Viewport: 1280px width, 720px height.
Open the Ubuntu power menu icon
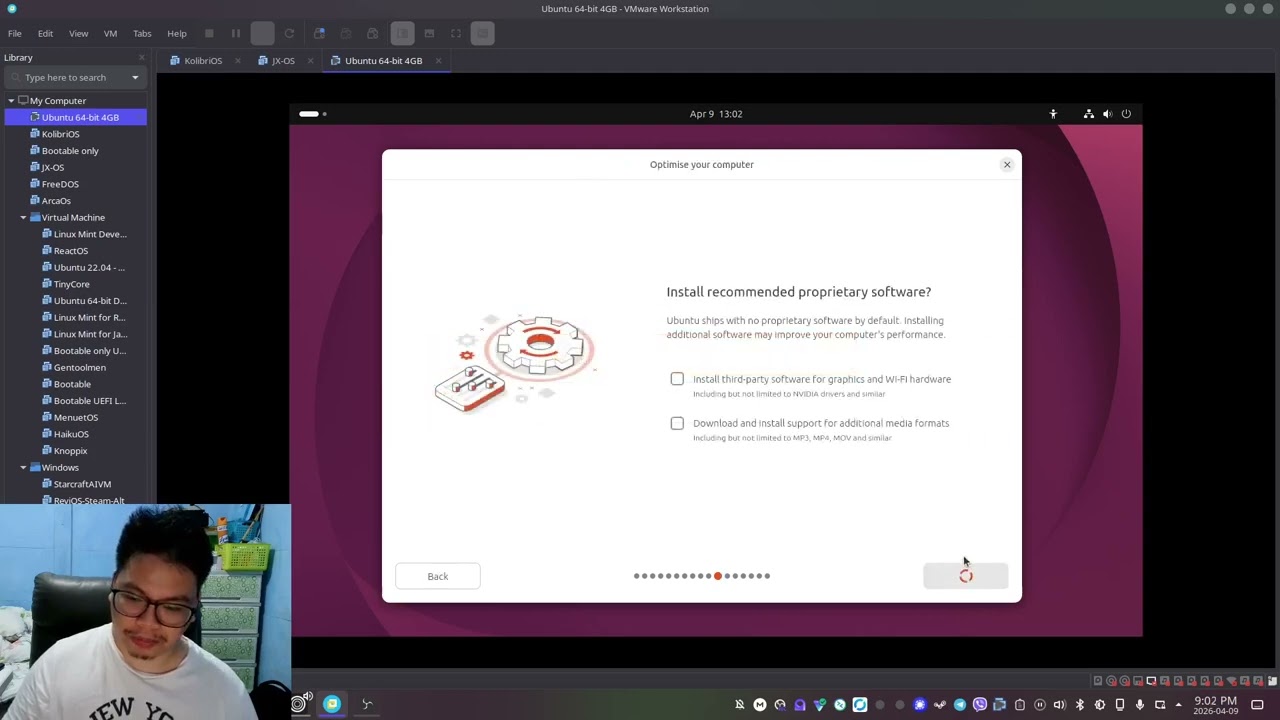pos(1126,114)
